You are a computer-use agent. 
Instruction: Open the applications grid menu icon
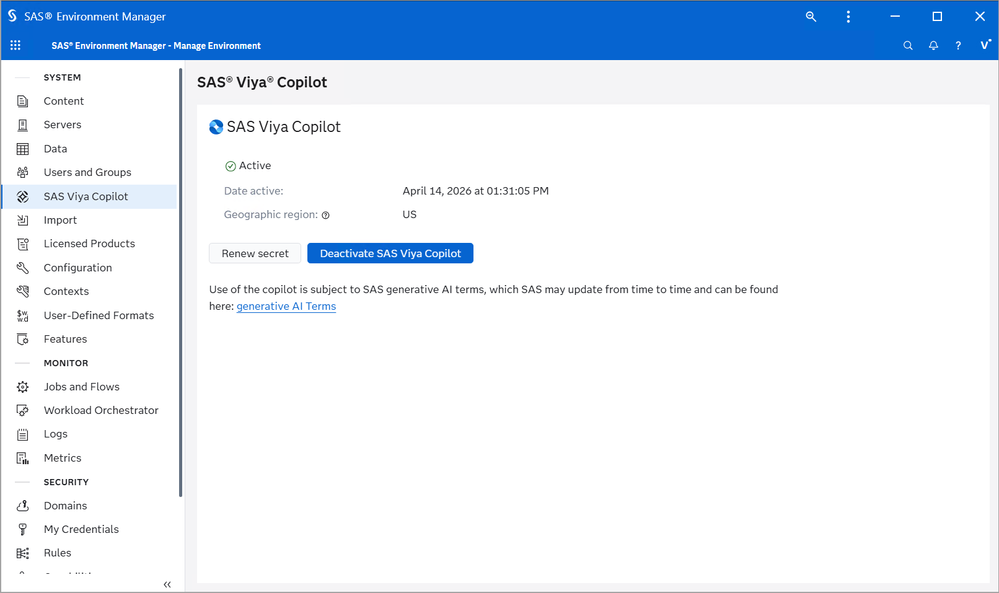[15, 45]
